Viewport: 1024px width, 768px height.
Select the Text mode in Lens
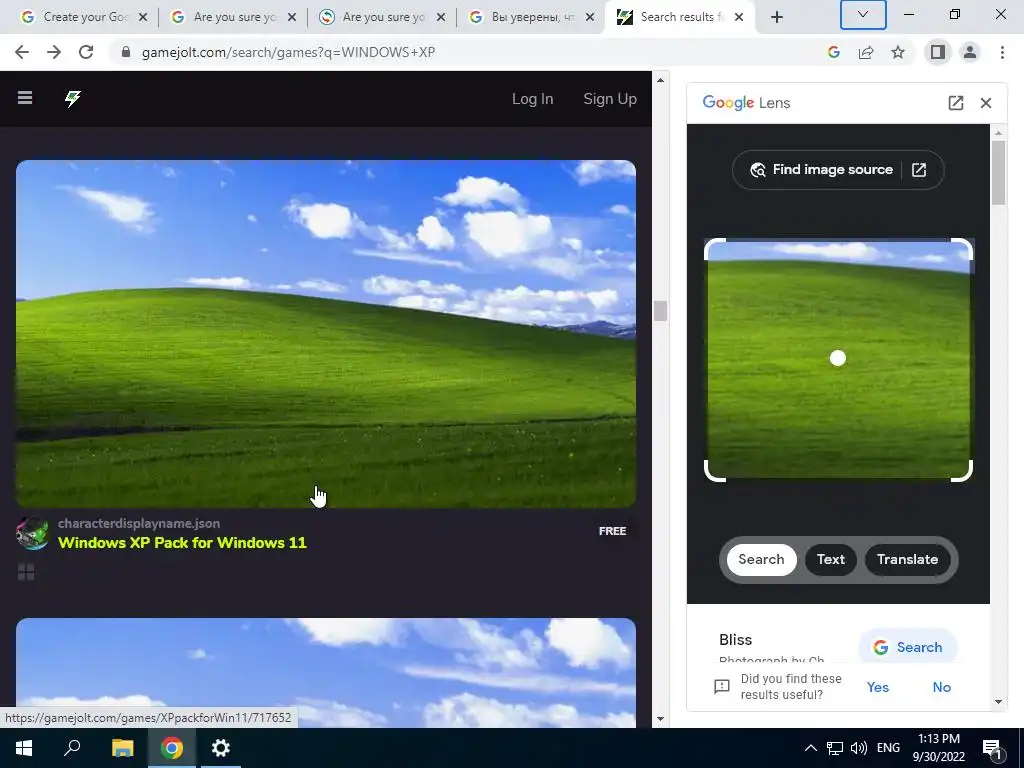tap(831, 560)
